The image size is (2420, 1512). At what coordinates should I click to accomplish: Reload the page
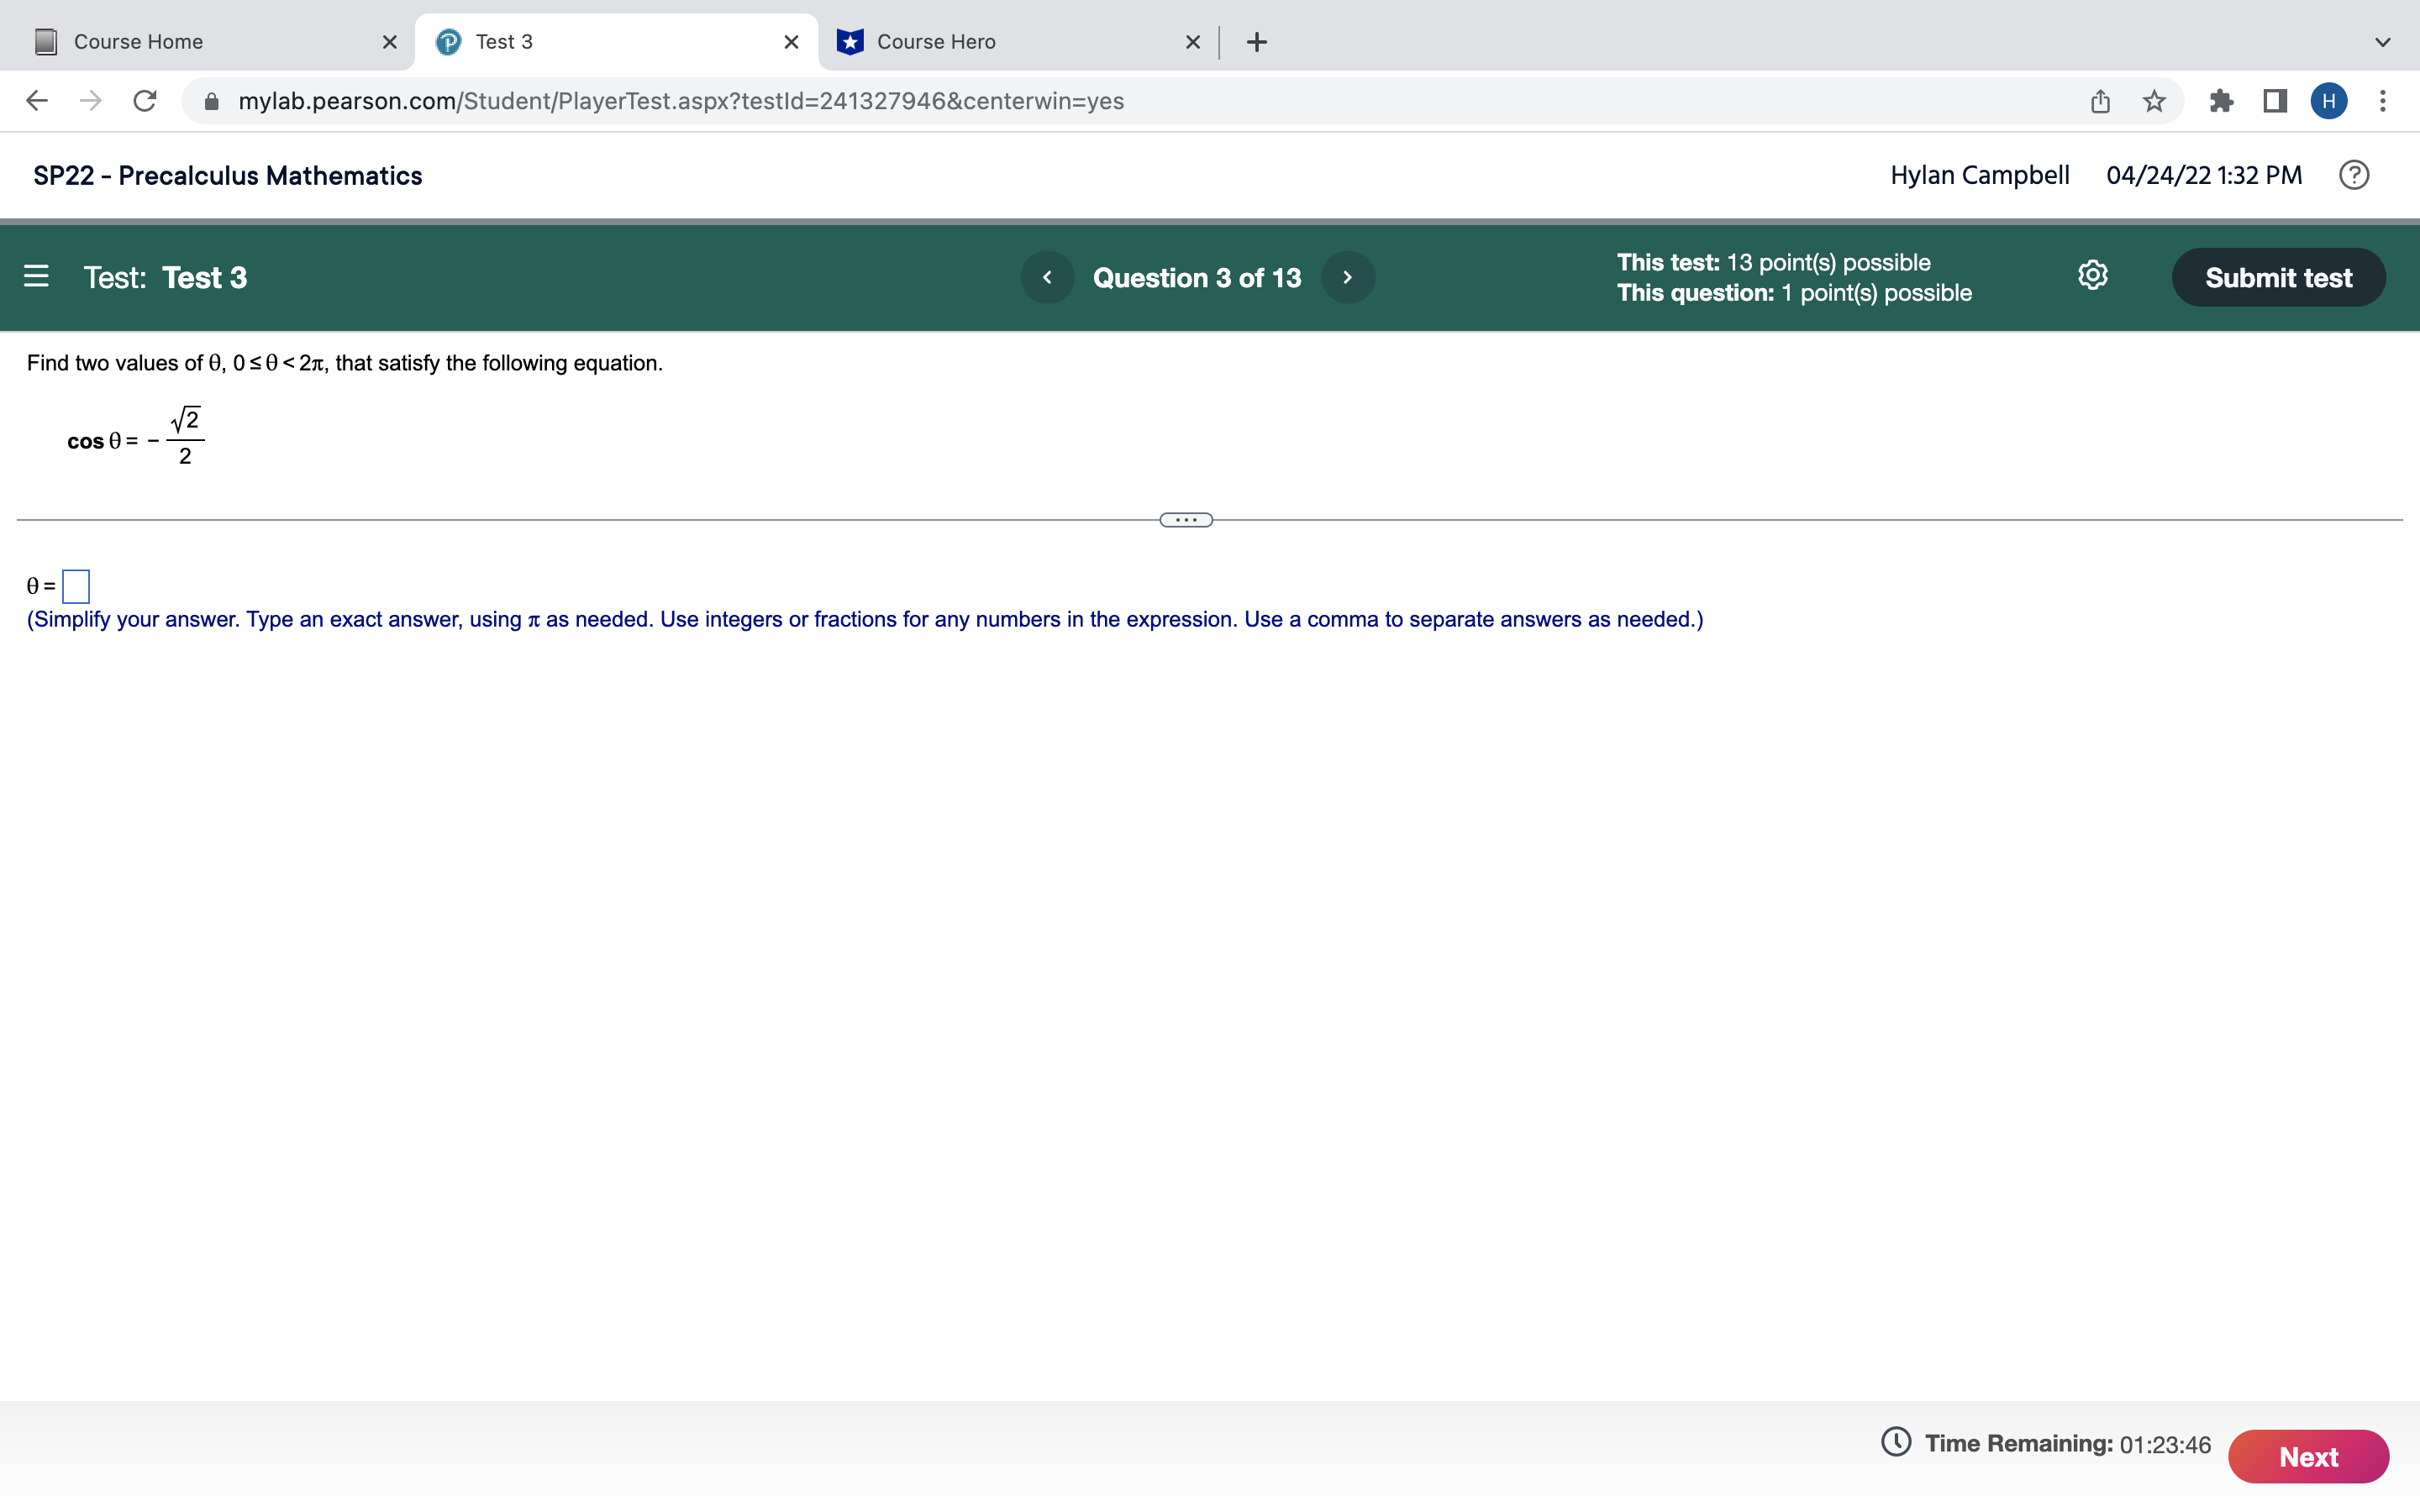[145, 101]
